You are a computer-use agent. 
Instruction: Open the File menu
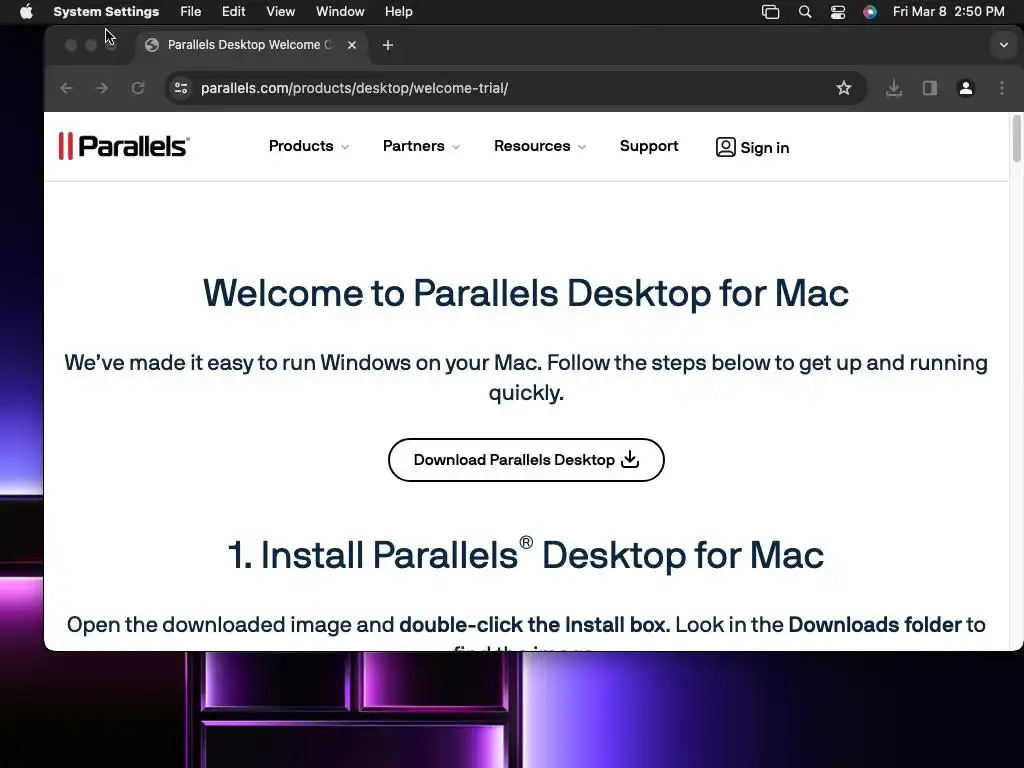(191, 12)
